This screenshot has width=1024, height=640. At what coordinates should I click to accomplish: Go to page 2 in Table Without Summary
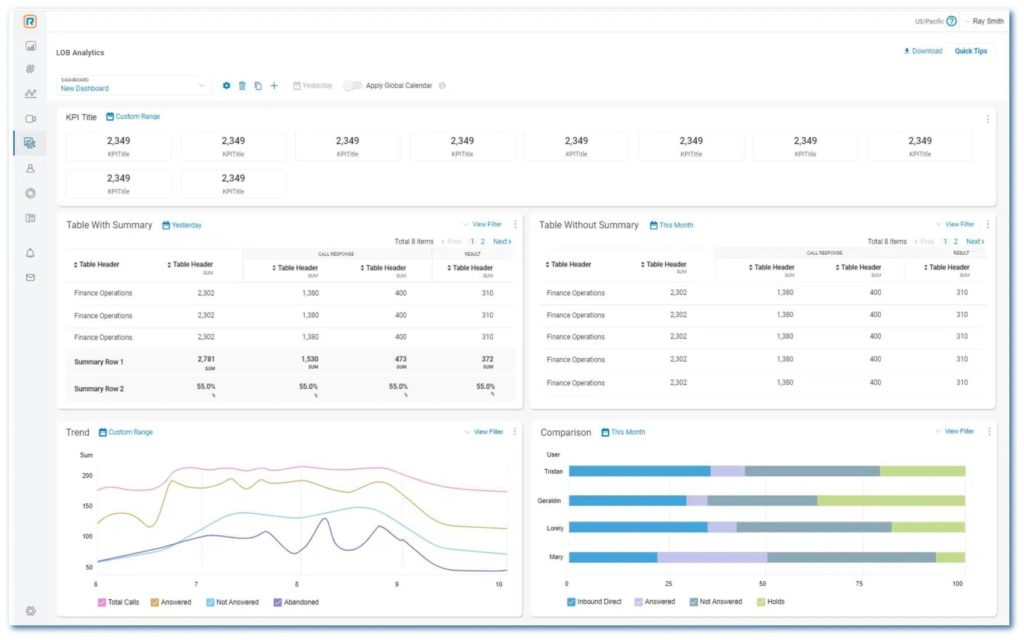(956, 241)
